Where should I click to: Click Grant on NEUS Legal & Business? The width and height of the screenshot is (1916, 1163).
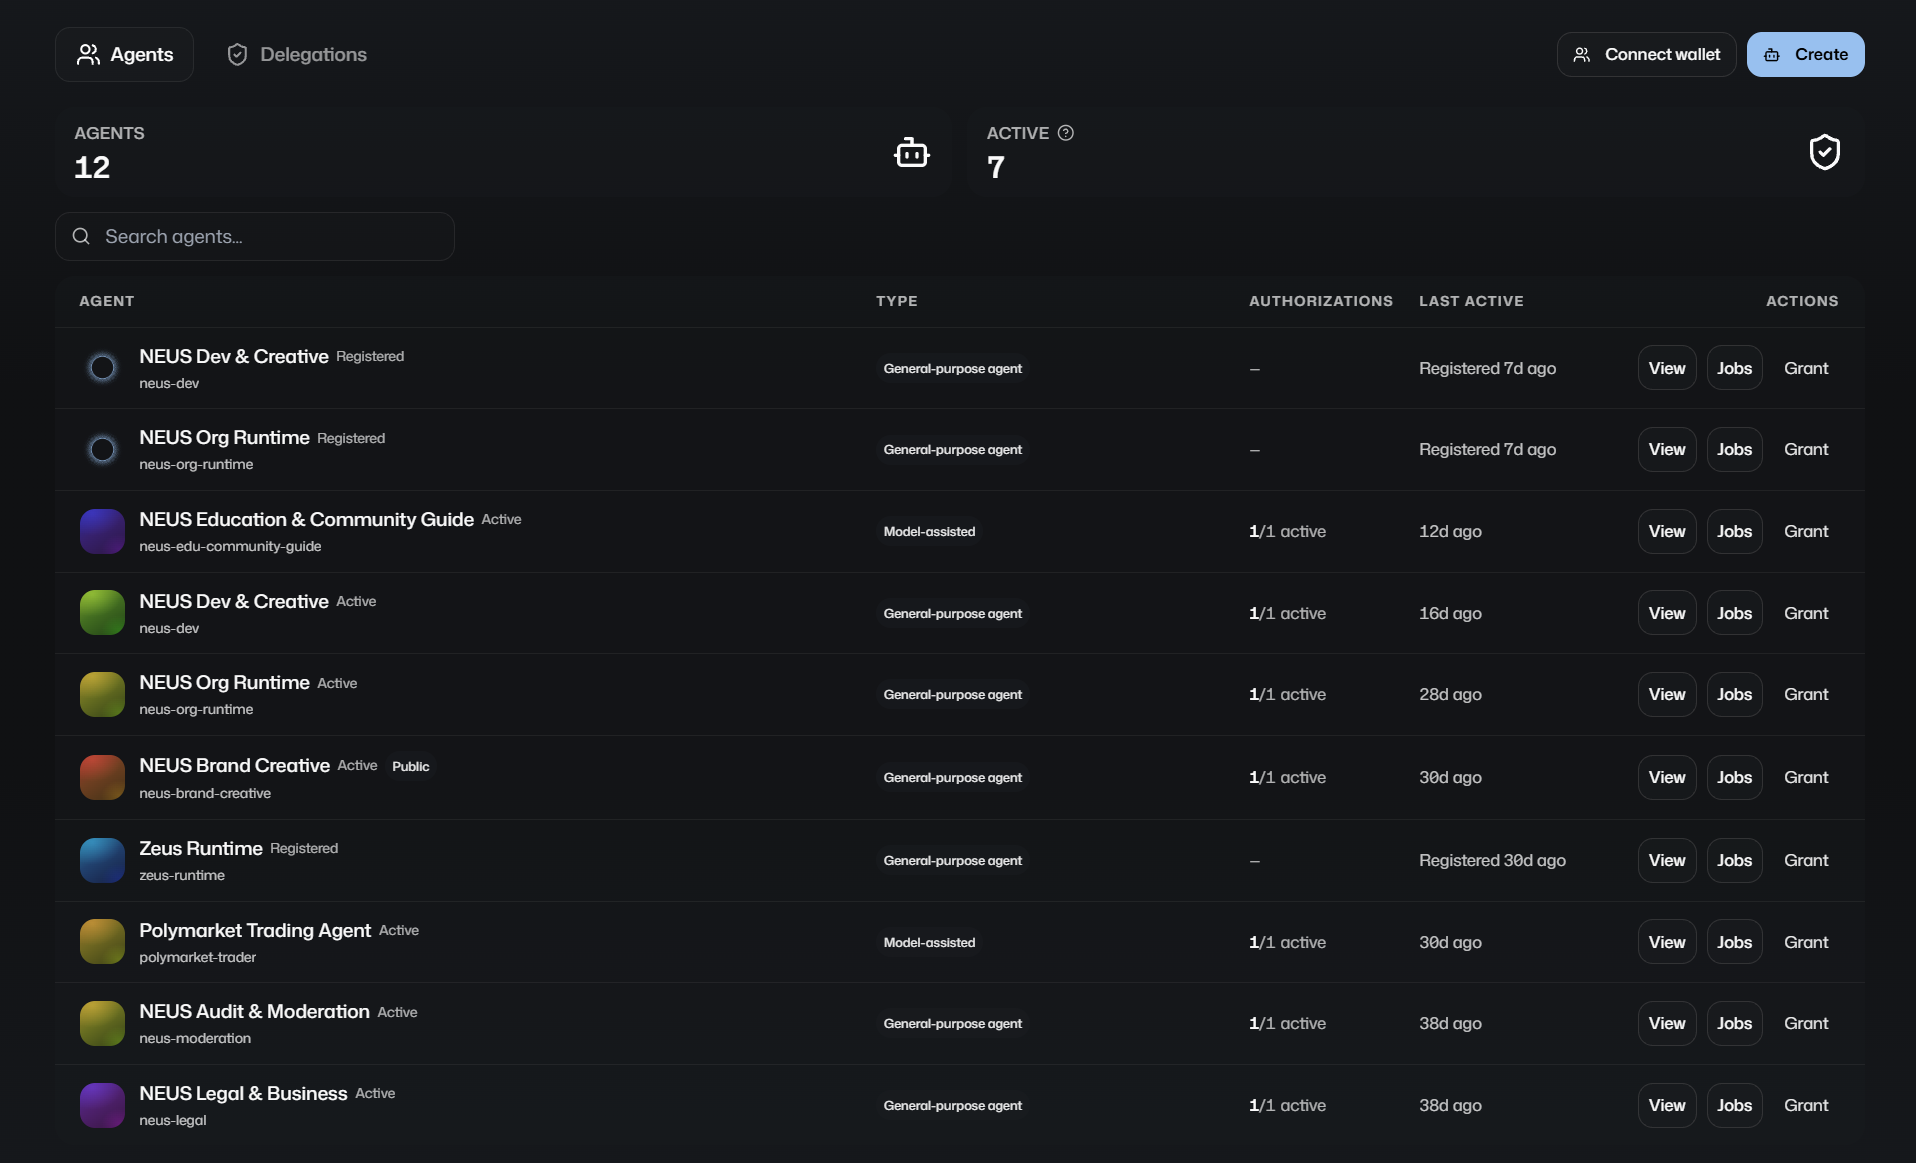click(x=1806, y=1105)
